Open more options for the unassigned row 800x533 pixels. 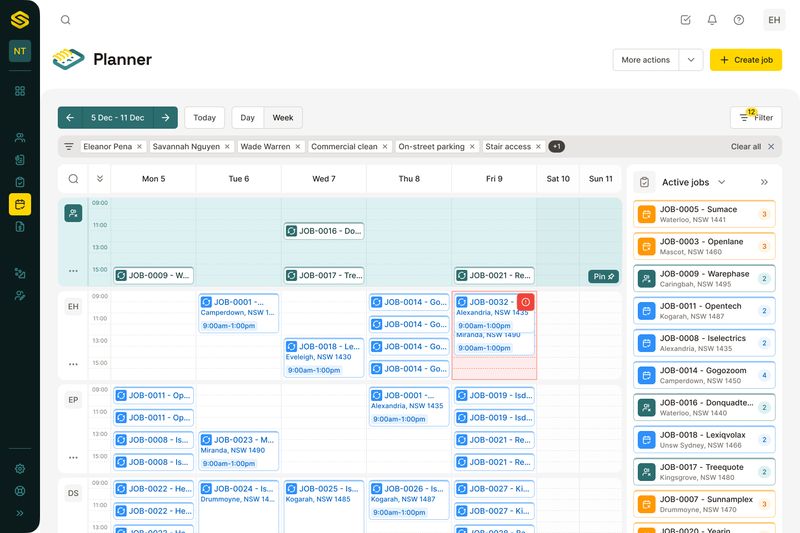point(73,271)
